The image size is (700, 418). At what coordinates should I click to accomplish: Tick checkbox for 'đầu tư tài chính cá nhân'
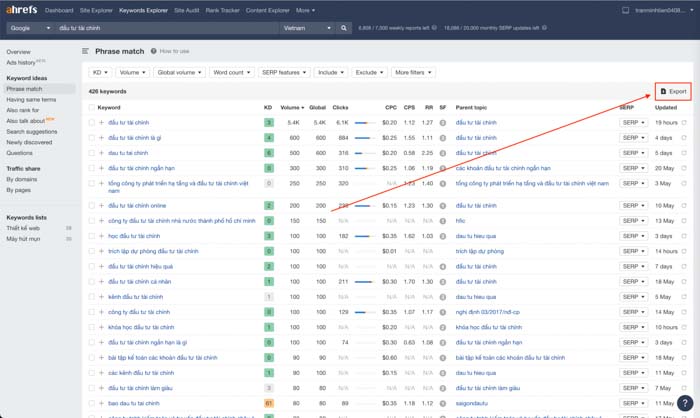(x=92, y=281)
